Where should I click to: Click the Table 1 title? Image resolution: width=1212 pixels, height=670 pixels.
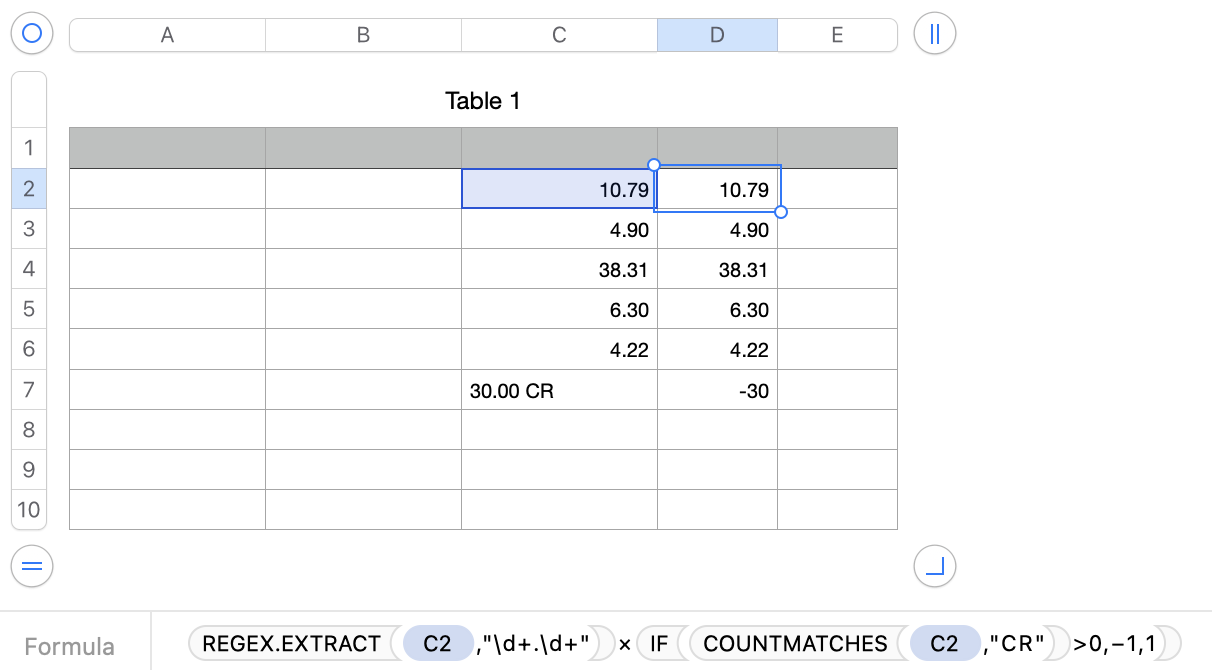(x=483, y=101)
